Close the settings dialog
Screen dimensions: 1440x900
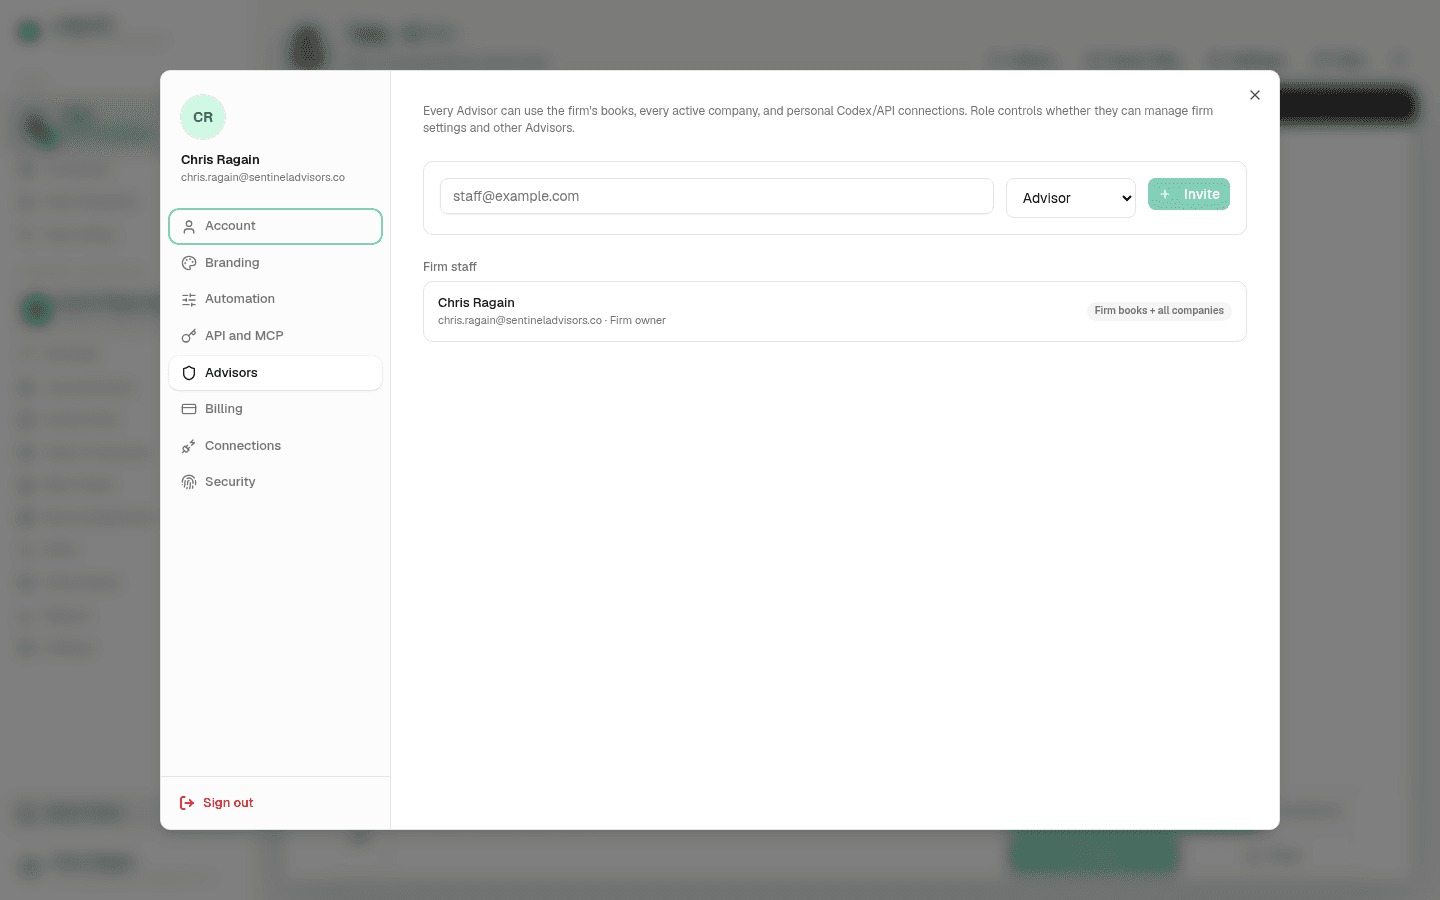pyautogui.click(x=1255, y=95)
